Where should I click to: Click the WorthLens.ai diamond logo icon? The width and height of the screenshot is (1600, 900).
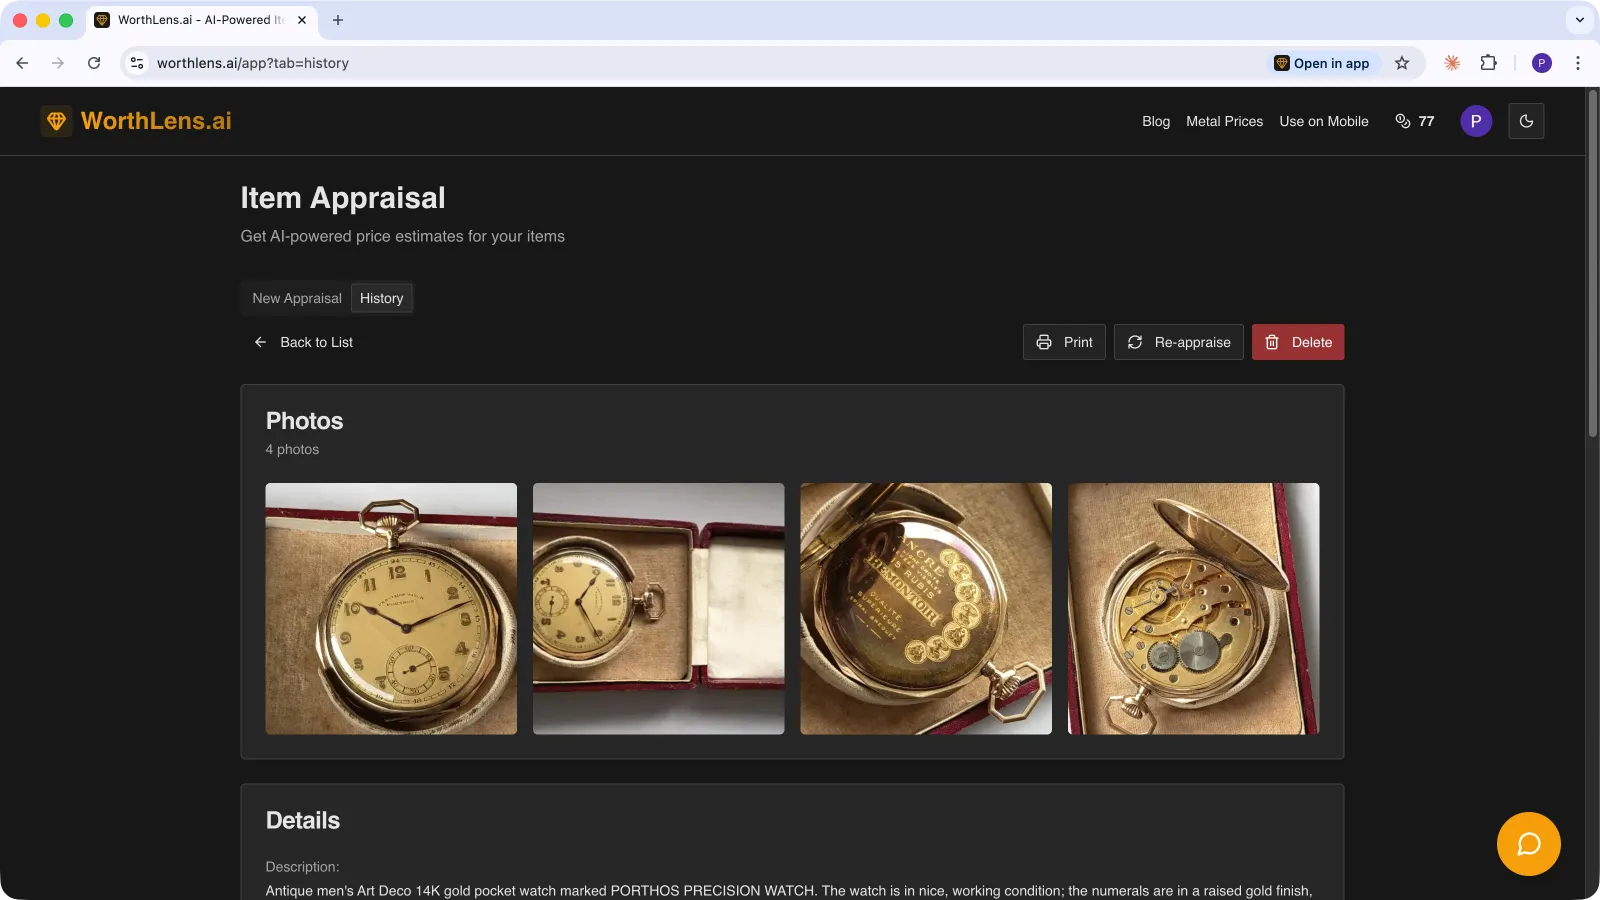(56, 121)
